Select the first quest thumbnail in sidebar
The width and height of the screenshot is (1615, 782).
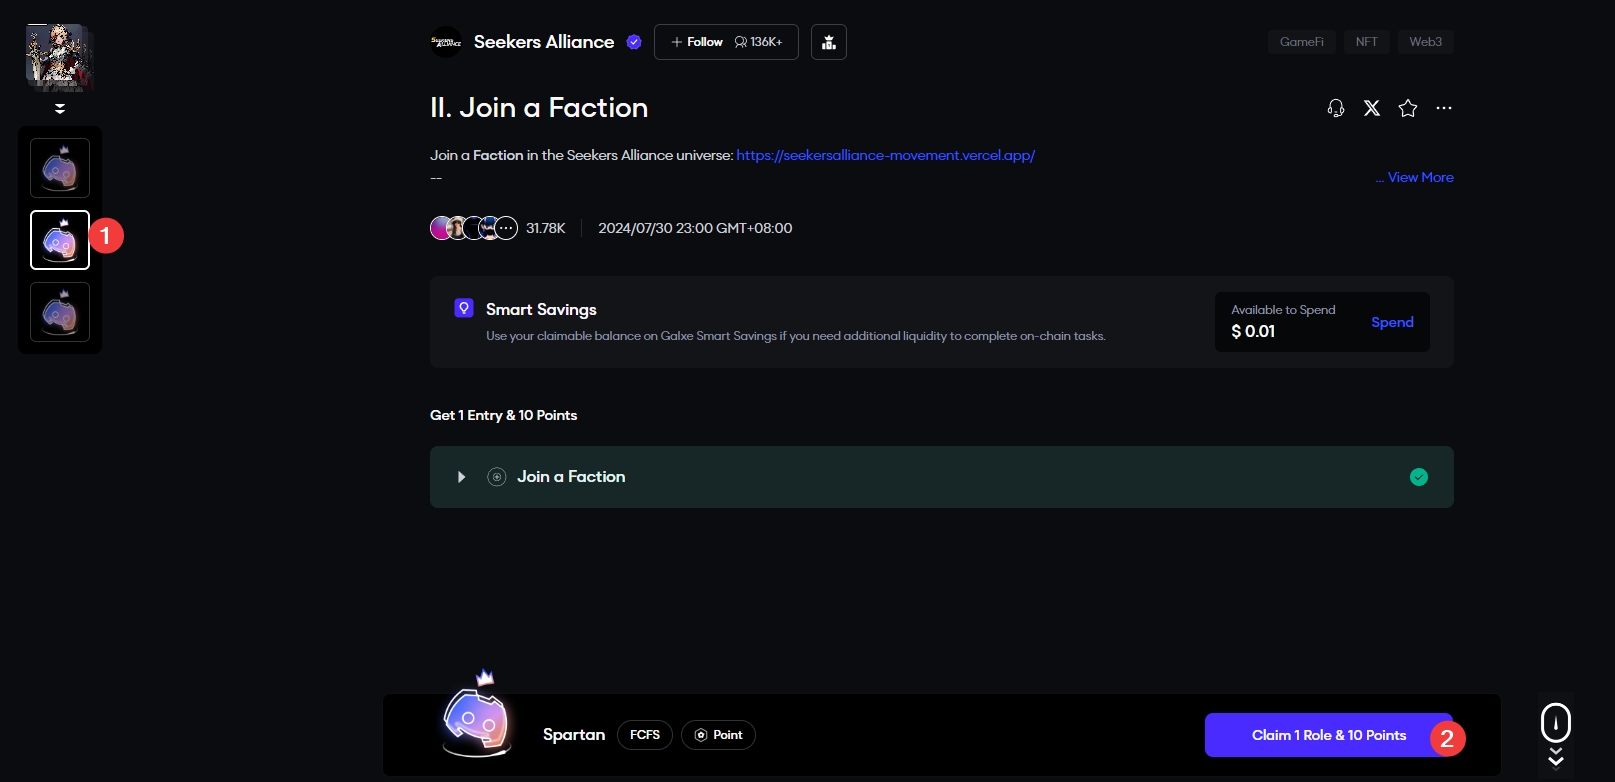click(x=60, y=168)
